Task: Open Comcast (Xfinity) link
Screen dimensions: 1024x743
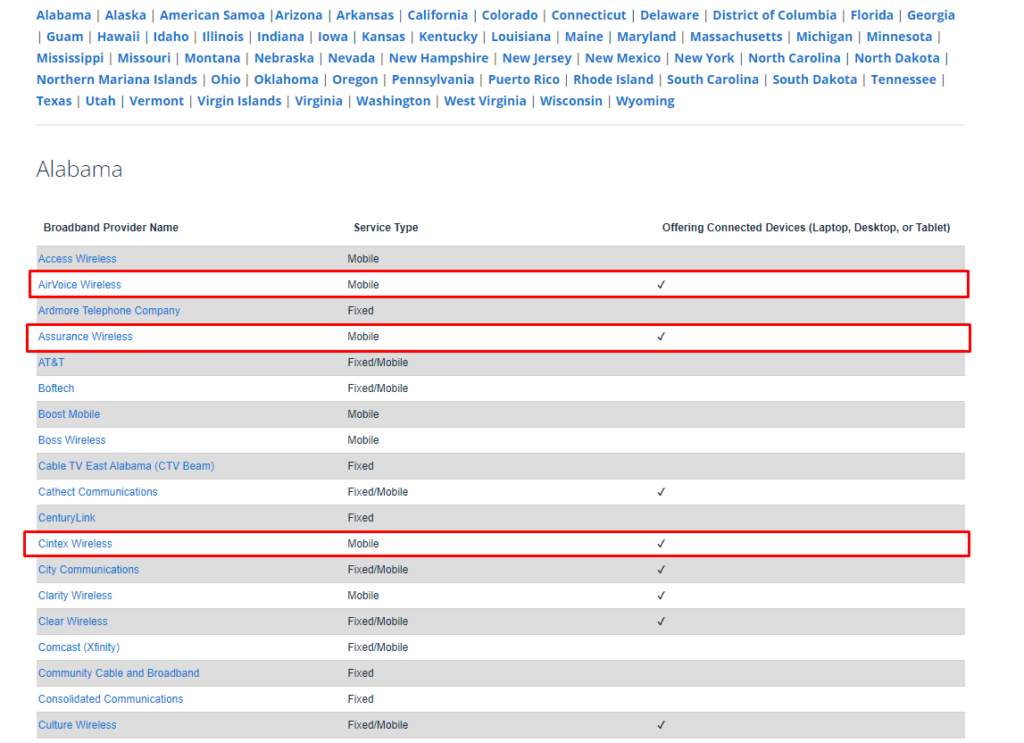Action: (x=79, y=648)
